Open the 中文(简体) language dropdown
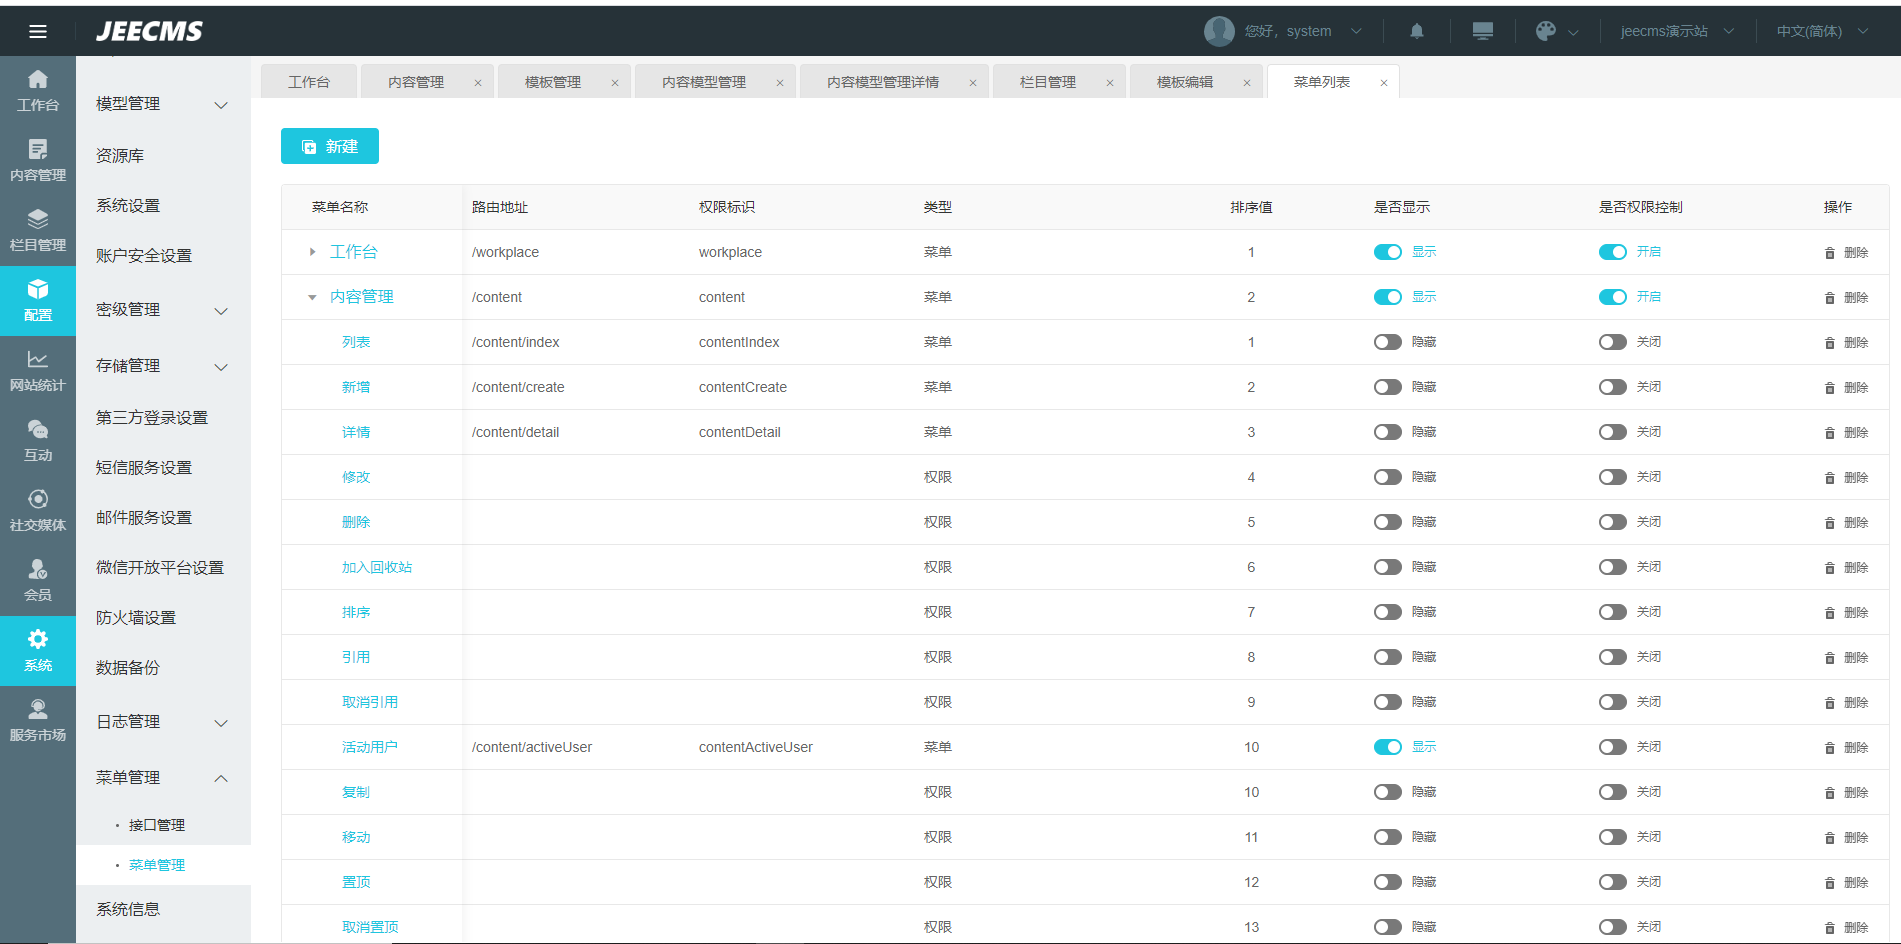The width and height of the screenshot is (1901, 944). click(1821, 31)
